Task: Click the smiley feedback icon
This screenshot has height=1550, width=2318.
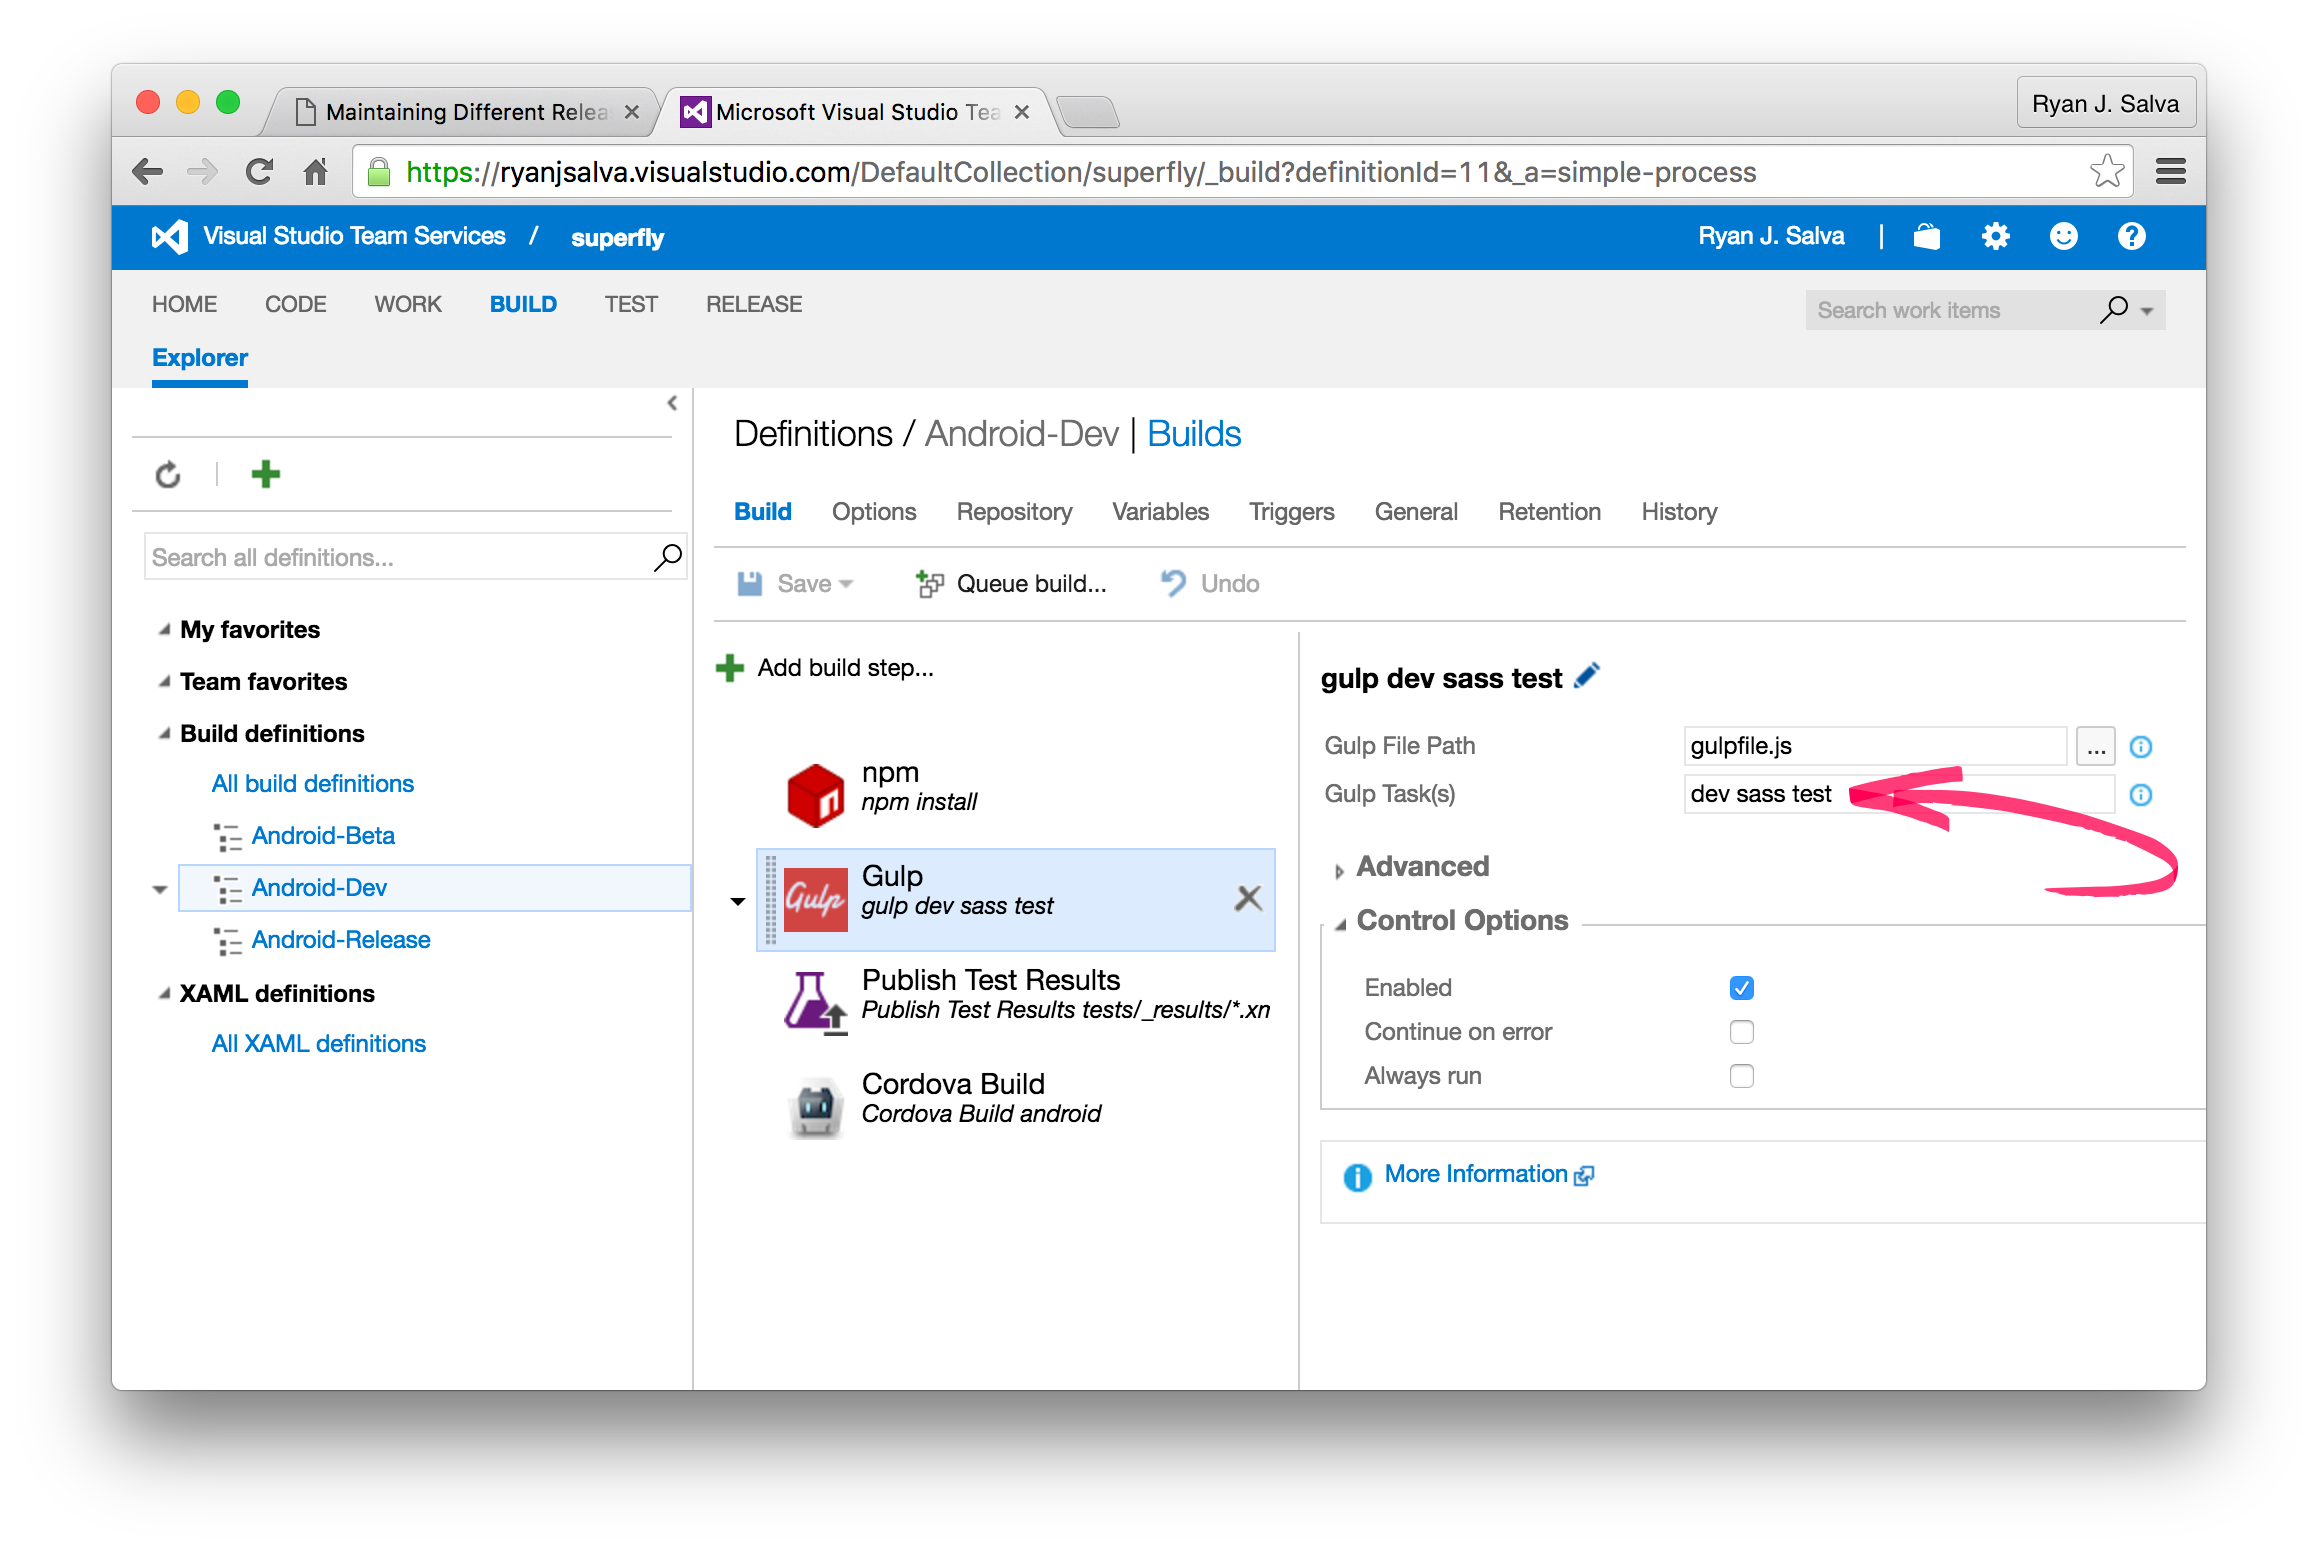Action: click(x=2063, y=237)
